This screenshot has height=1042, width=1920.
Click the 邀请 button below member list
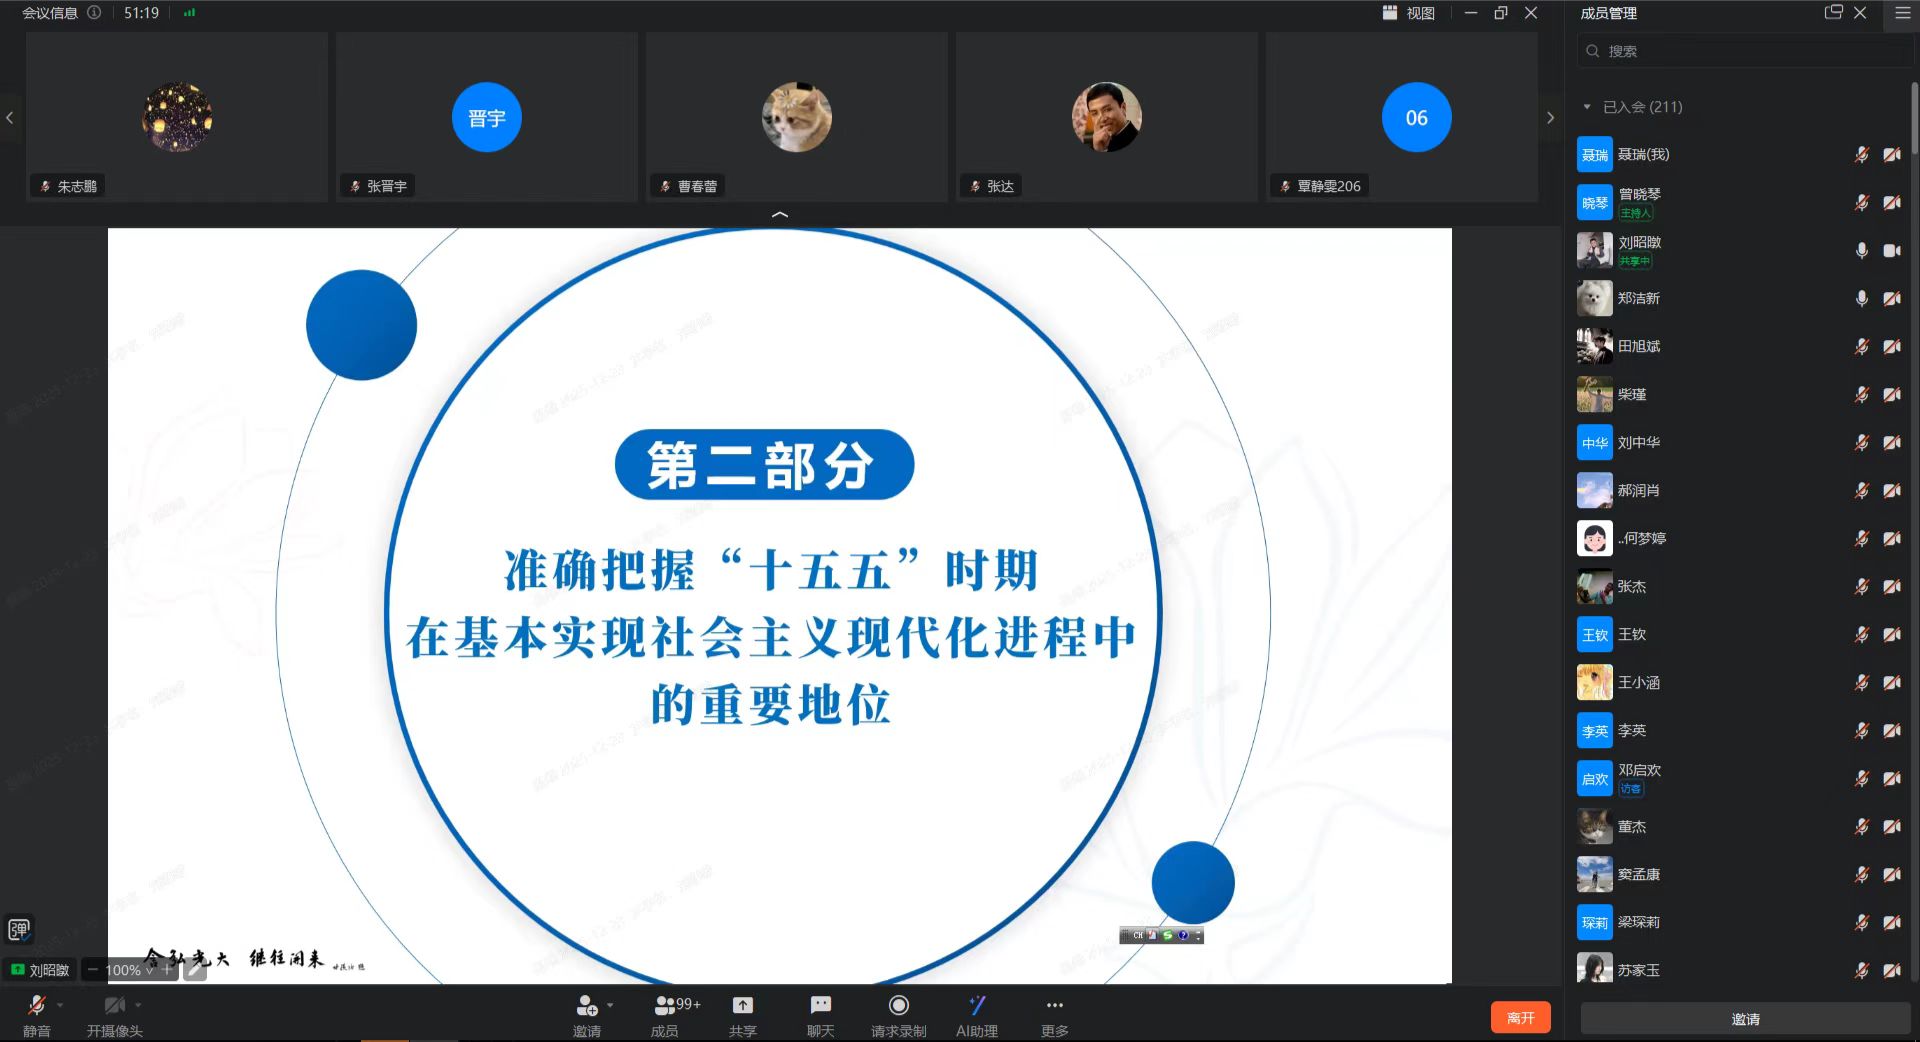(x=1745, y=1019)
